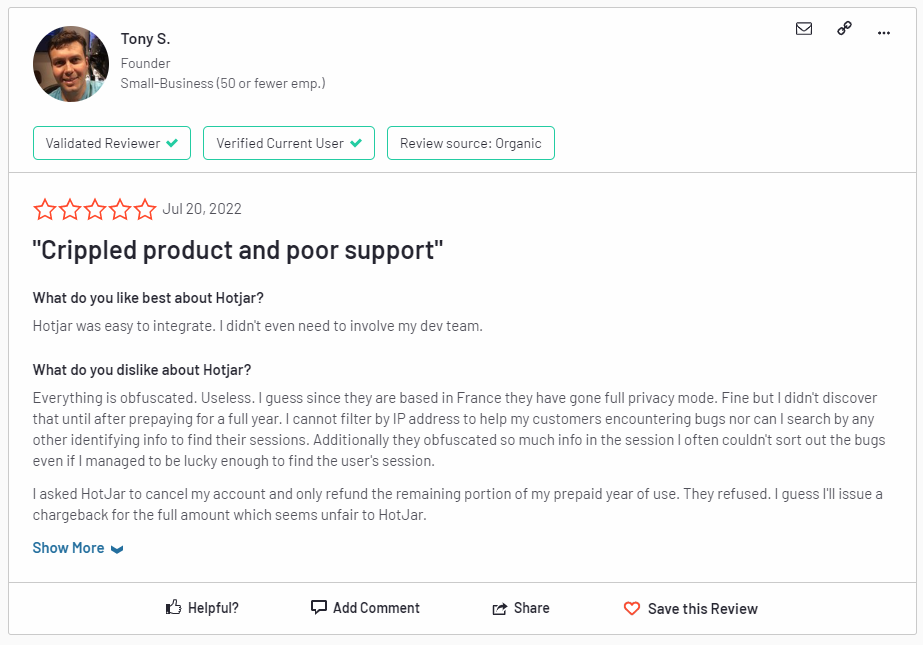Open reviewer name Tony S.
This screenshot has height=645, width=923.
coord(145,39)
